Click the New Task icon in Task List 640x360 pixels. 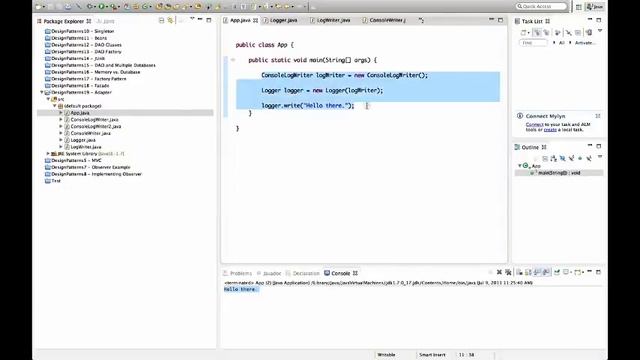tap(524, 33)
